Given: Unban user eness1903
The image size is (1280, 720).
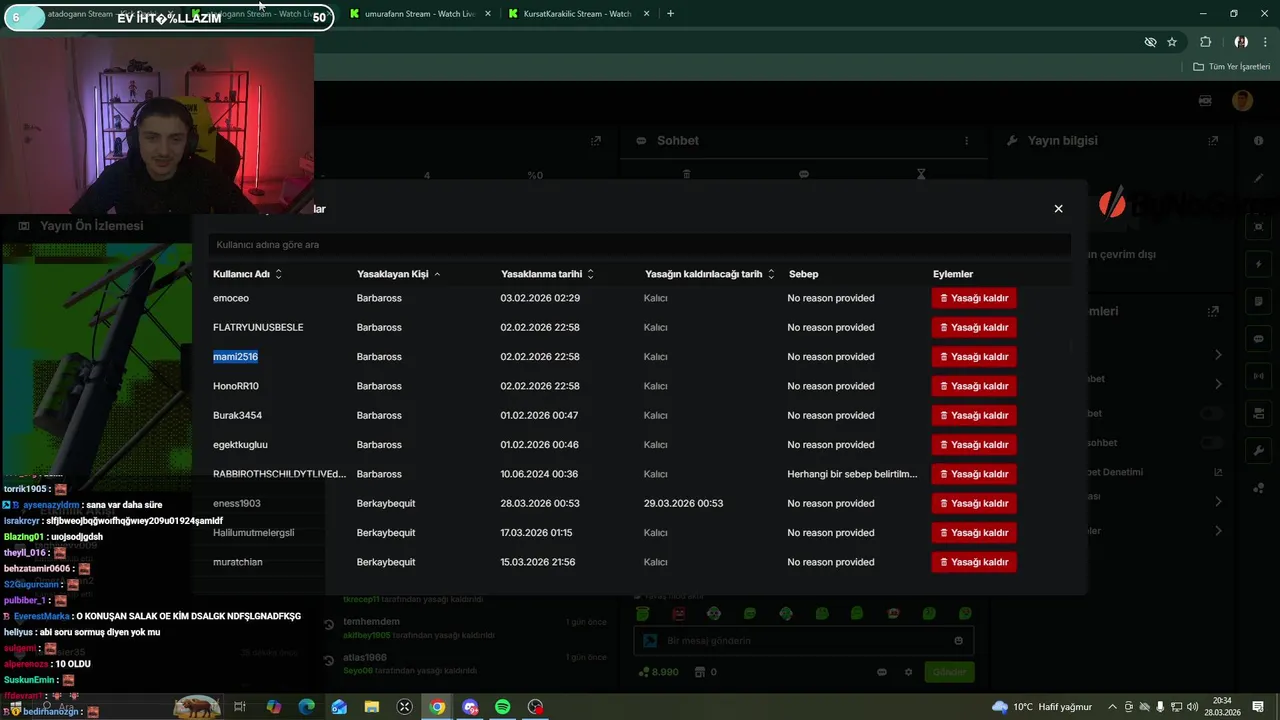Looking at the screenshot, I should tap(974, 503).
